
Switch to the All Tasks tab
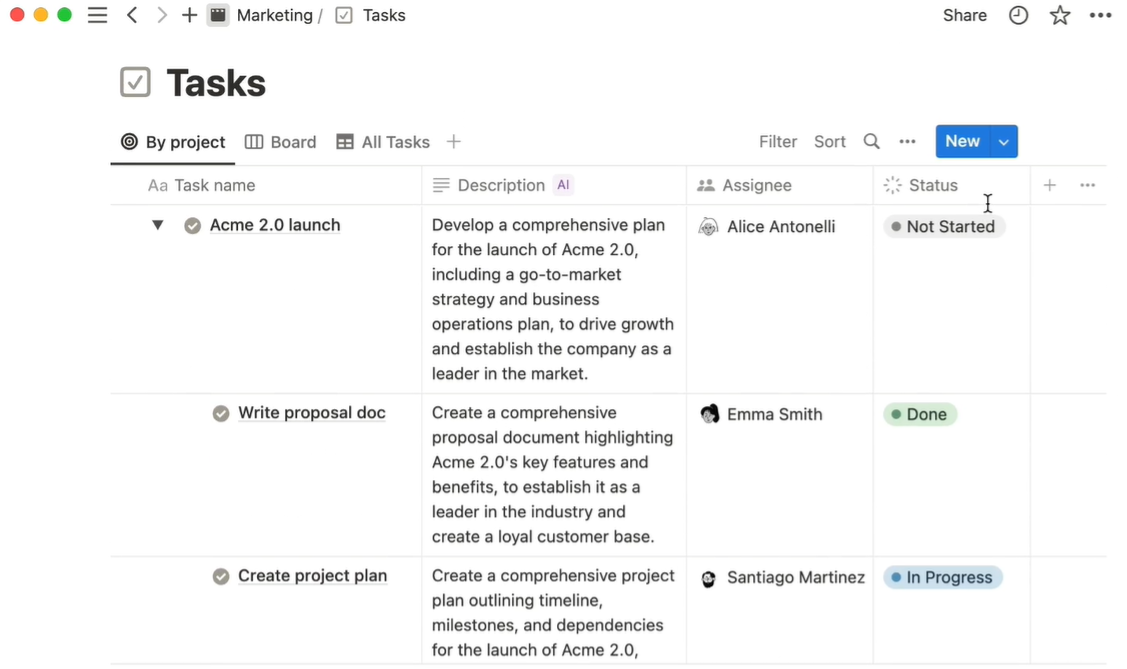pyautogui.click(x=383, y=142)
